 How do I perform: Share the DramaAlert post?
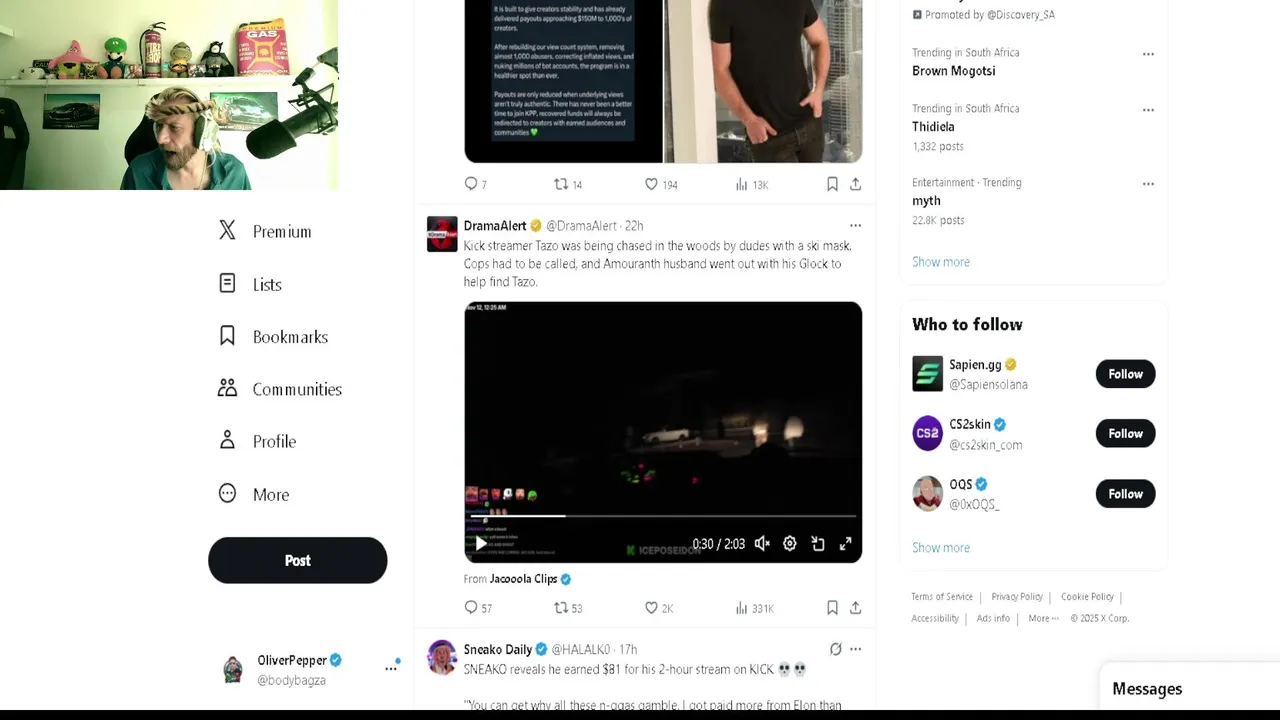[x=856, y=608]
